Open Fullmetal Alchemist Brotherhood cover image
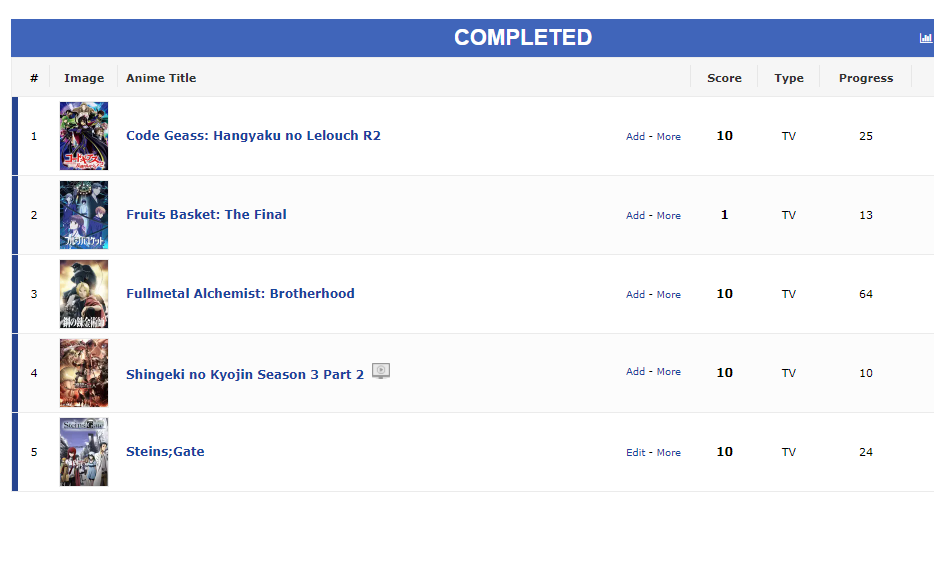 pos(84,294)
